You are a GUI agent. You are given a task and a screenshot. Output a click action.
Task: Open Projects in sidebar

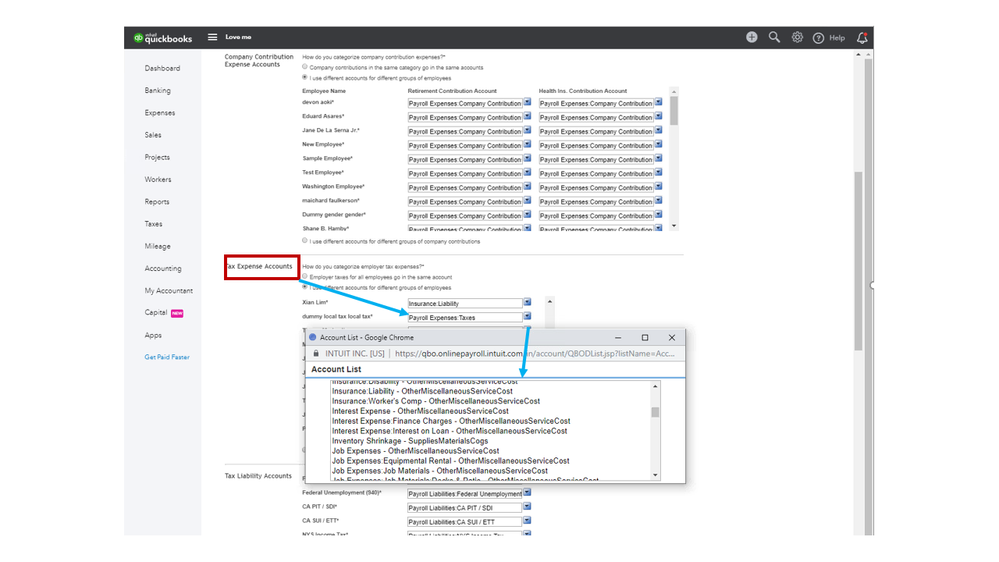[x=157, y=157]
